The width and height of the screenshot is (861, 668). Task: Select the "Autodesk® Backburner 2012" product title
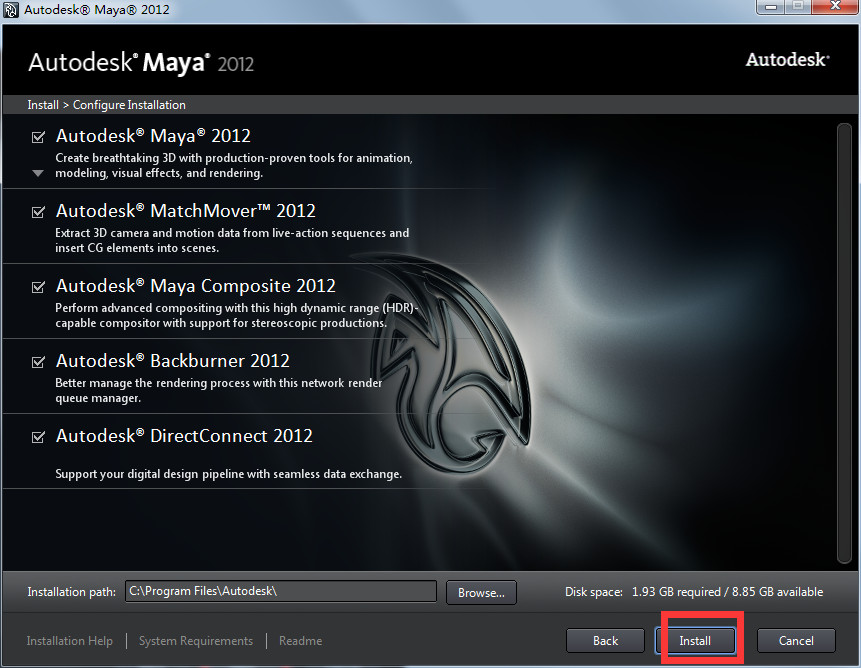pos(172,361)
